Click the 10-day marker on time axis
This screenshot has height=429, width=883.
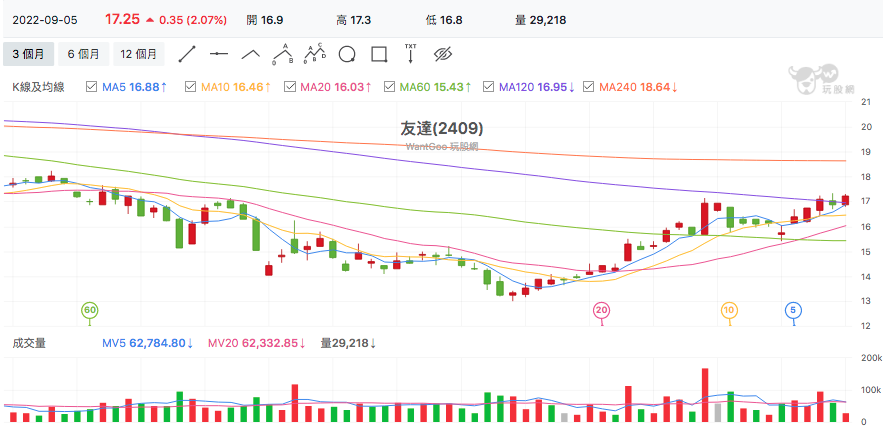[729, 310]
